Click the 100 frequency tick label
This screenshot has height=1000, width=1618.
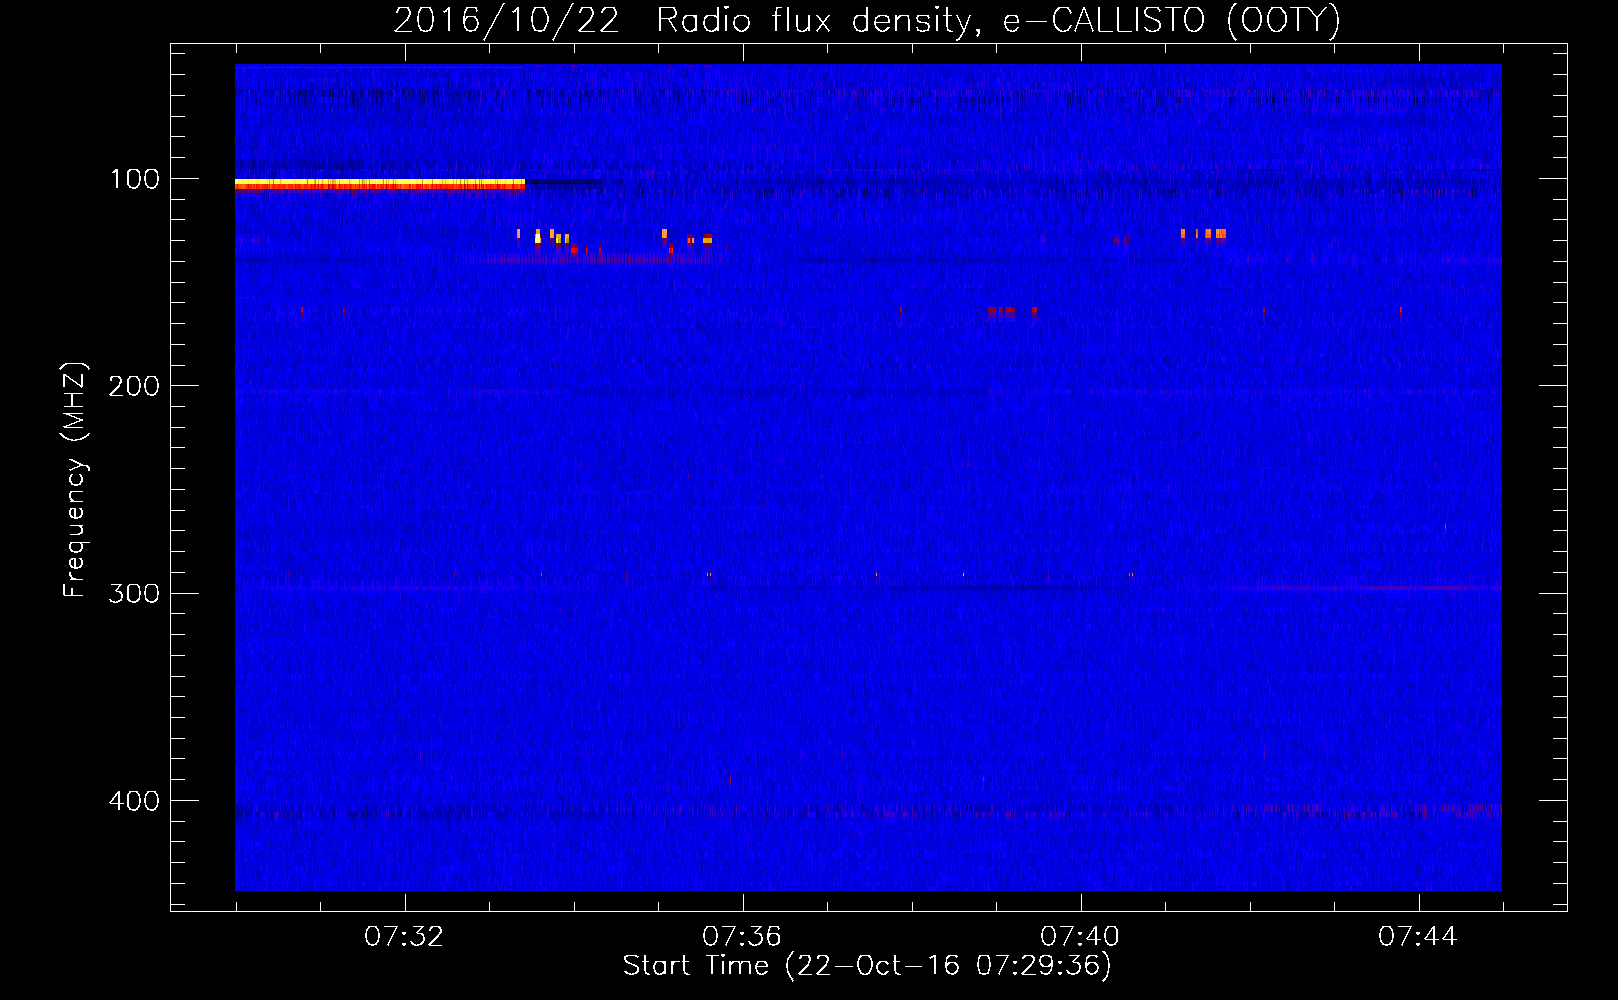coord(135,179)
